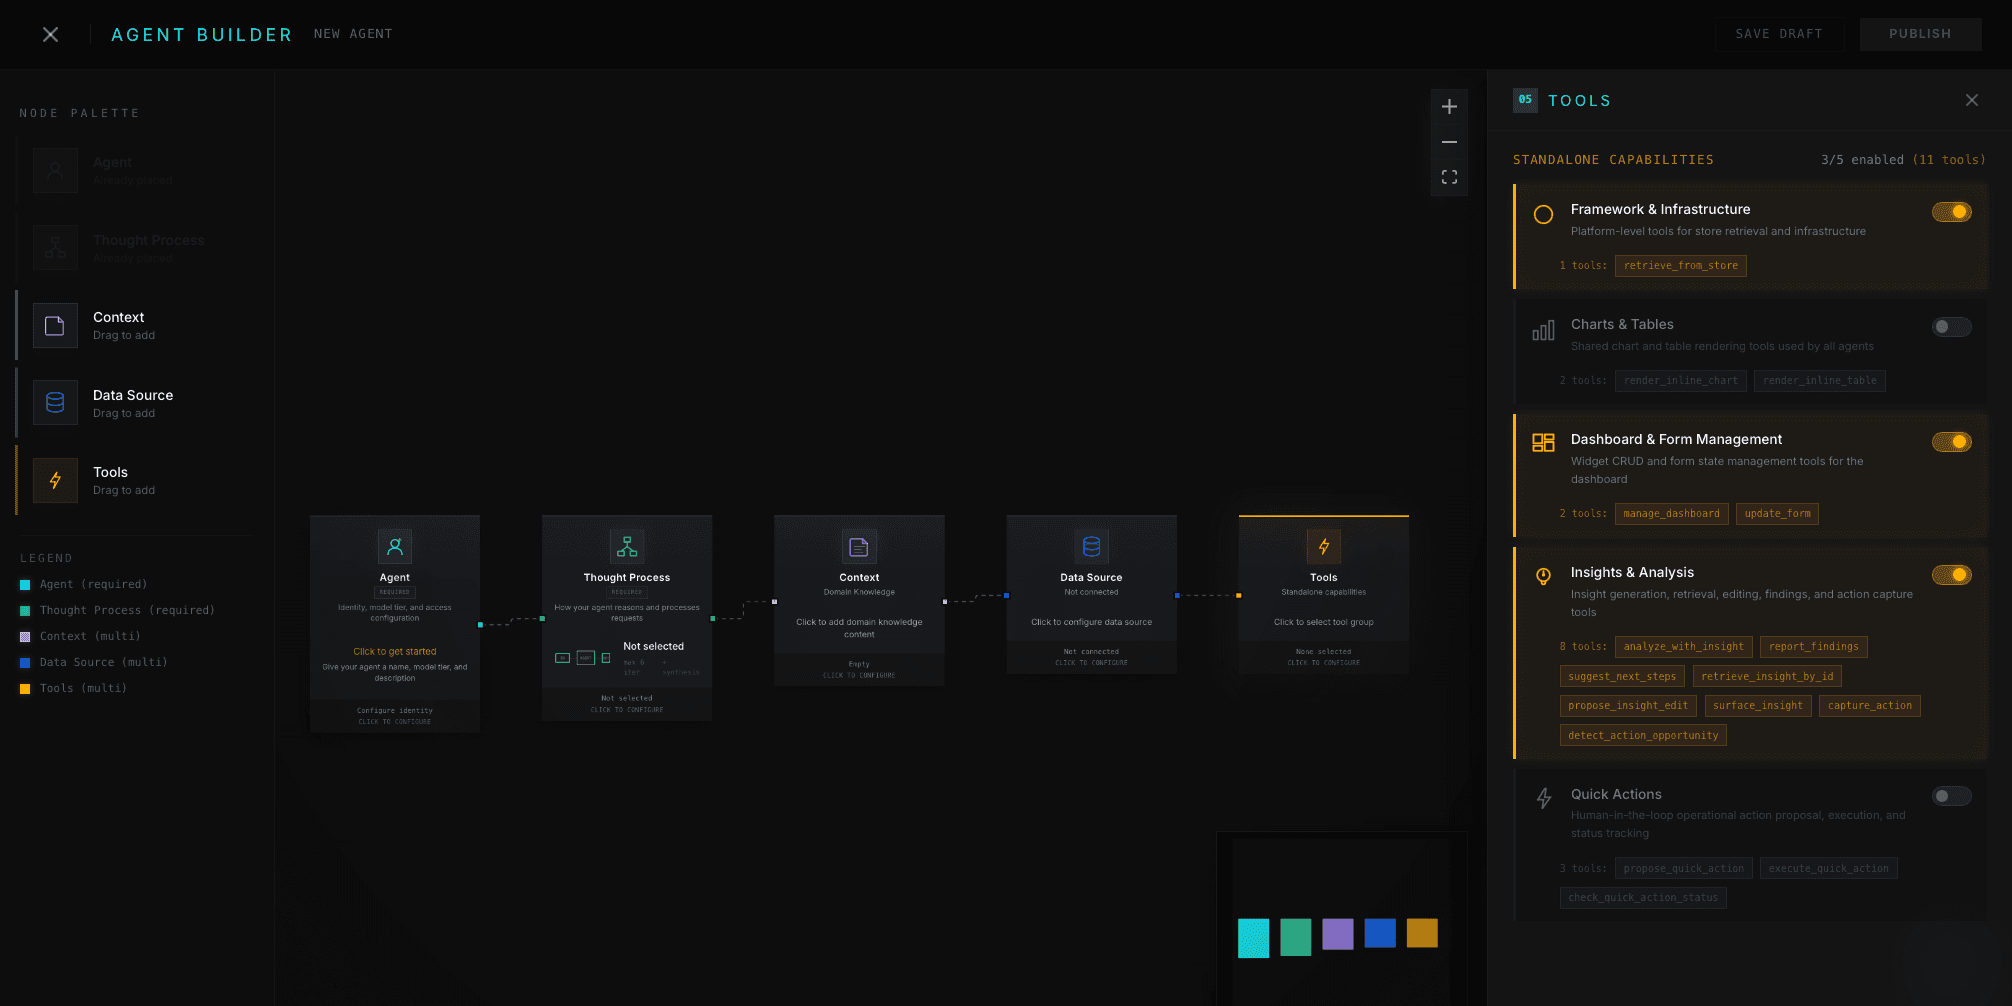Click the Data Source database icon in the palette
This screenshot has width=2012, height=1006.
pyautogui.click(x=55, y=403)
